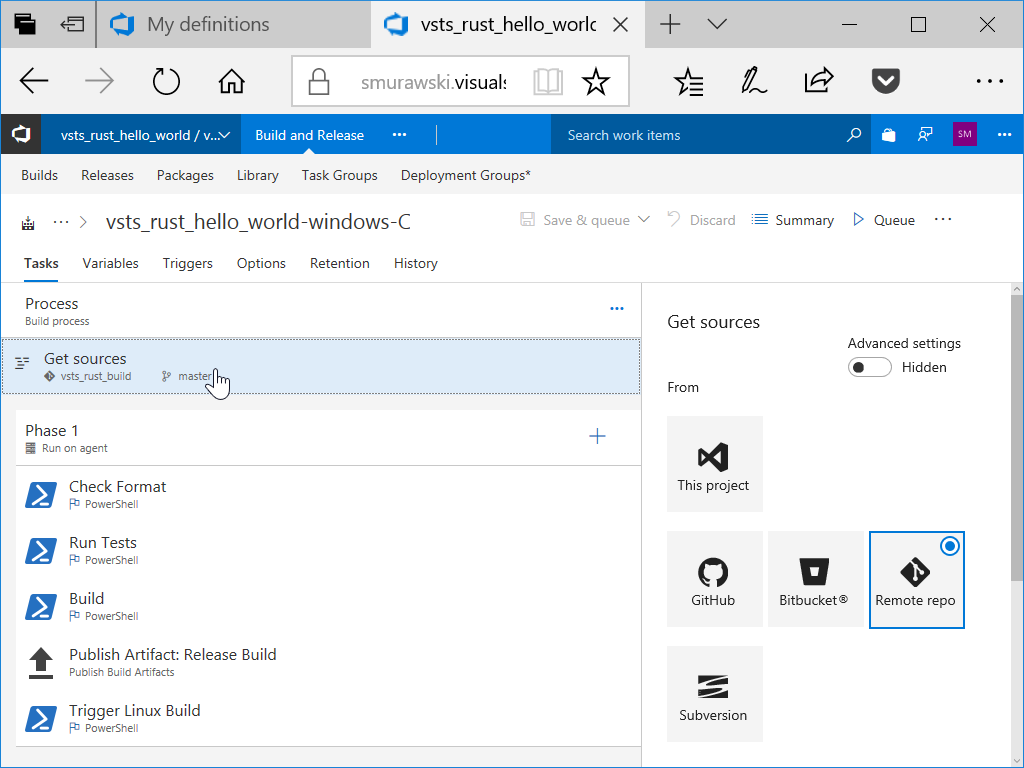Select the This project source tile

pos(714,464)
